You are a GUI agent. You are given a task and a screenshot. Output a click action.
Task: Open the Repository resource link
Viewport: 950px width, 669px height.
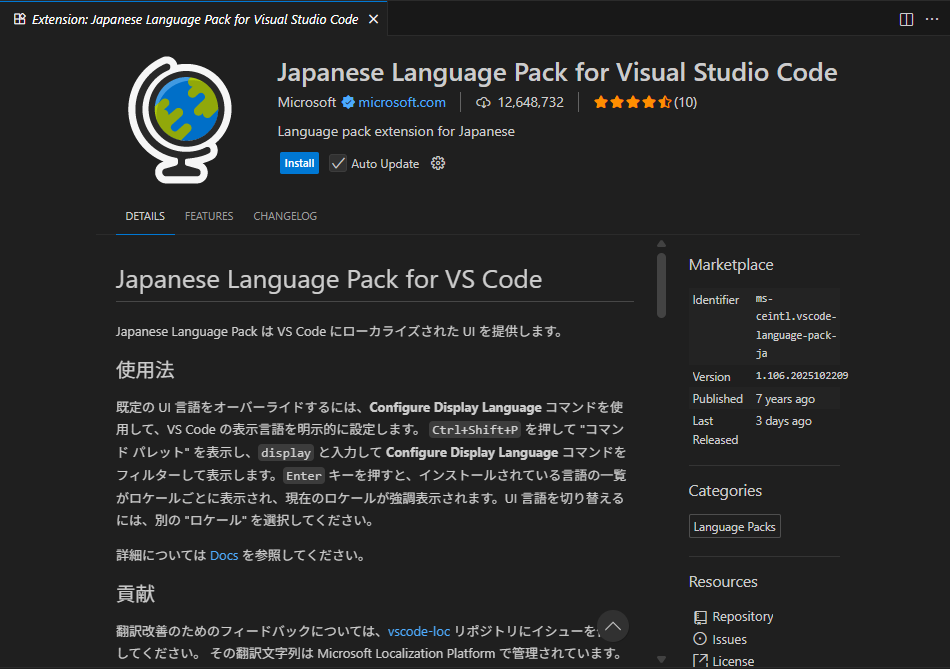click(742, 616)
